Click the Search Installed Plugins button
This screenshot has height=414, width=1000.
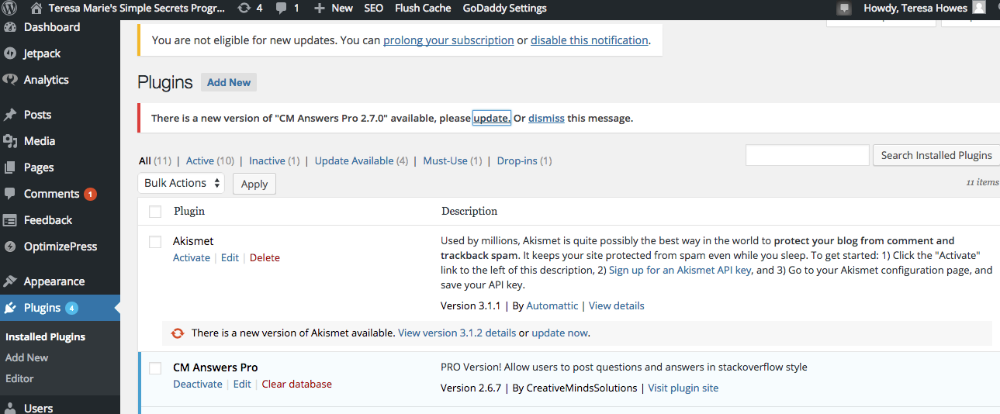[936, 155]
